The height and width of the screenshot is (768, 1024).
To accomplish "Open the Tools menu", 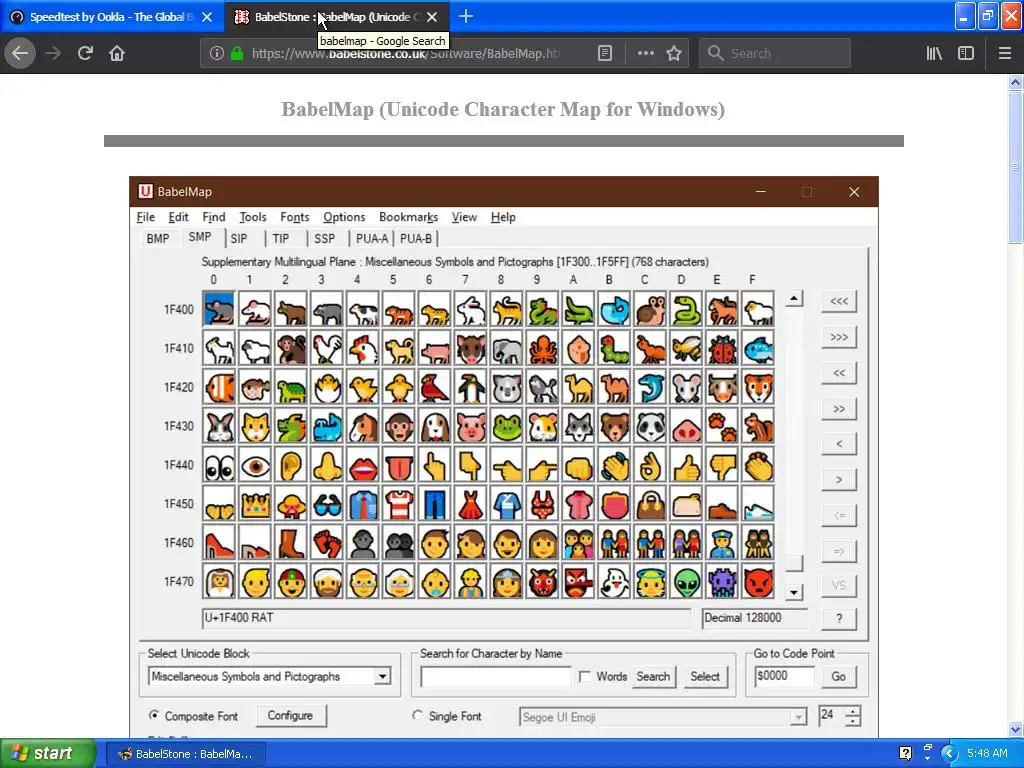I will coord(253,217).
